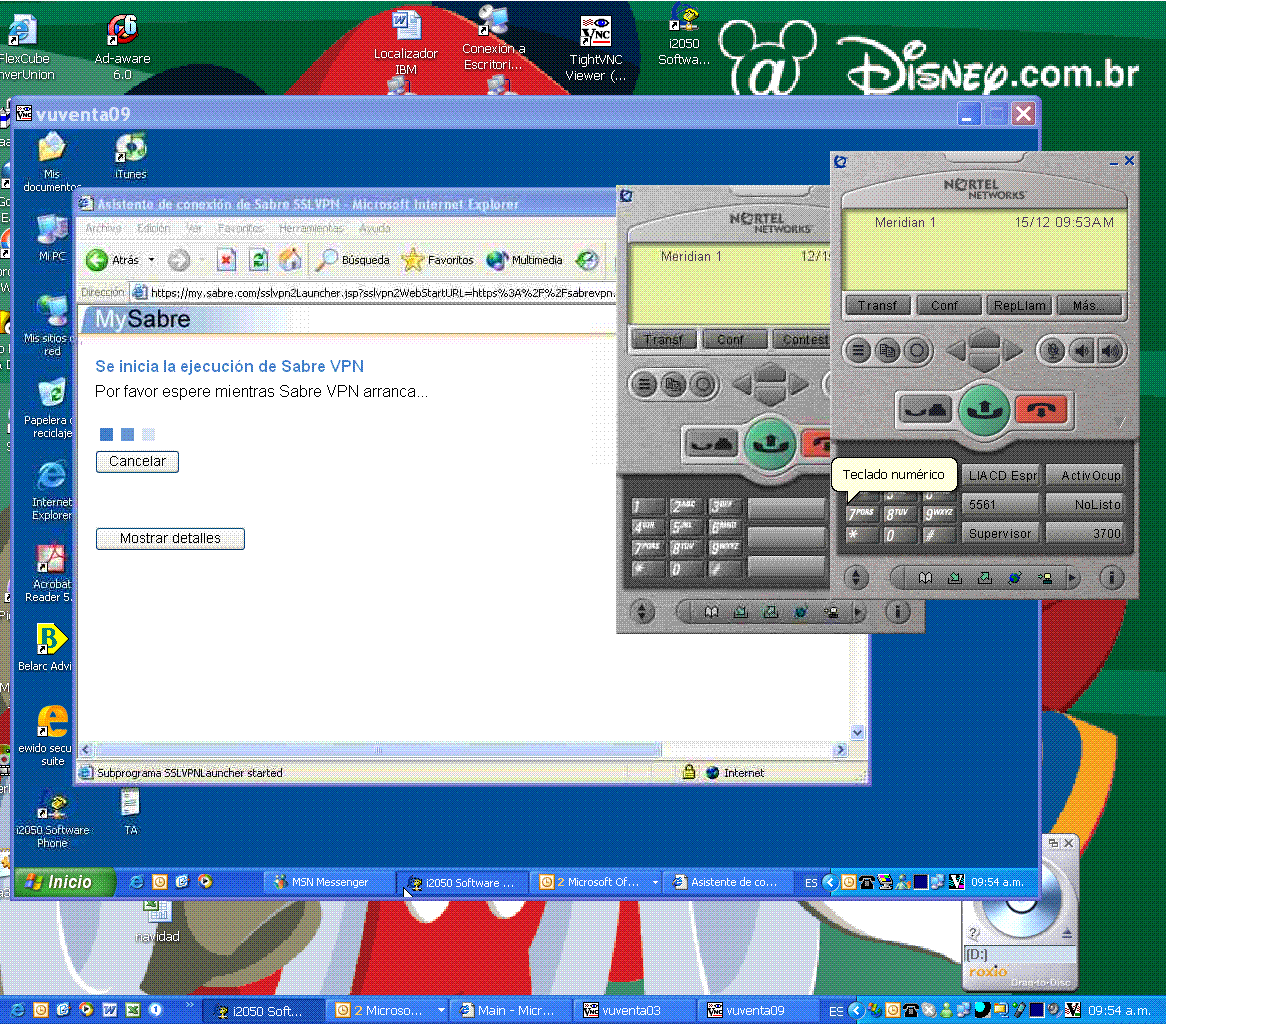Click Transf soft key on the rear softphone
The height and width of the screenshot is (1024, 1280).
point(663,339)
